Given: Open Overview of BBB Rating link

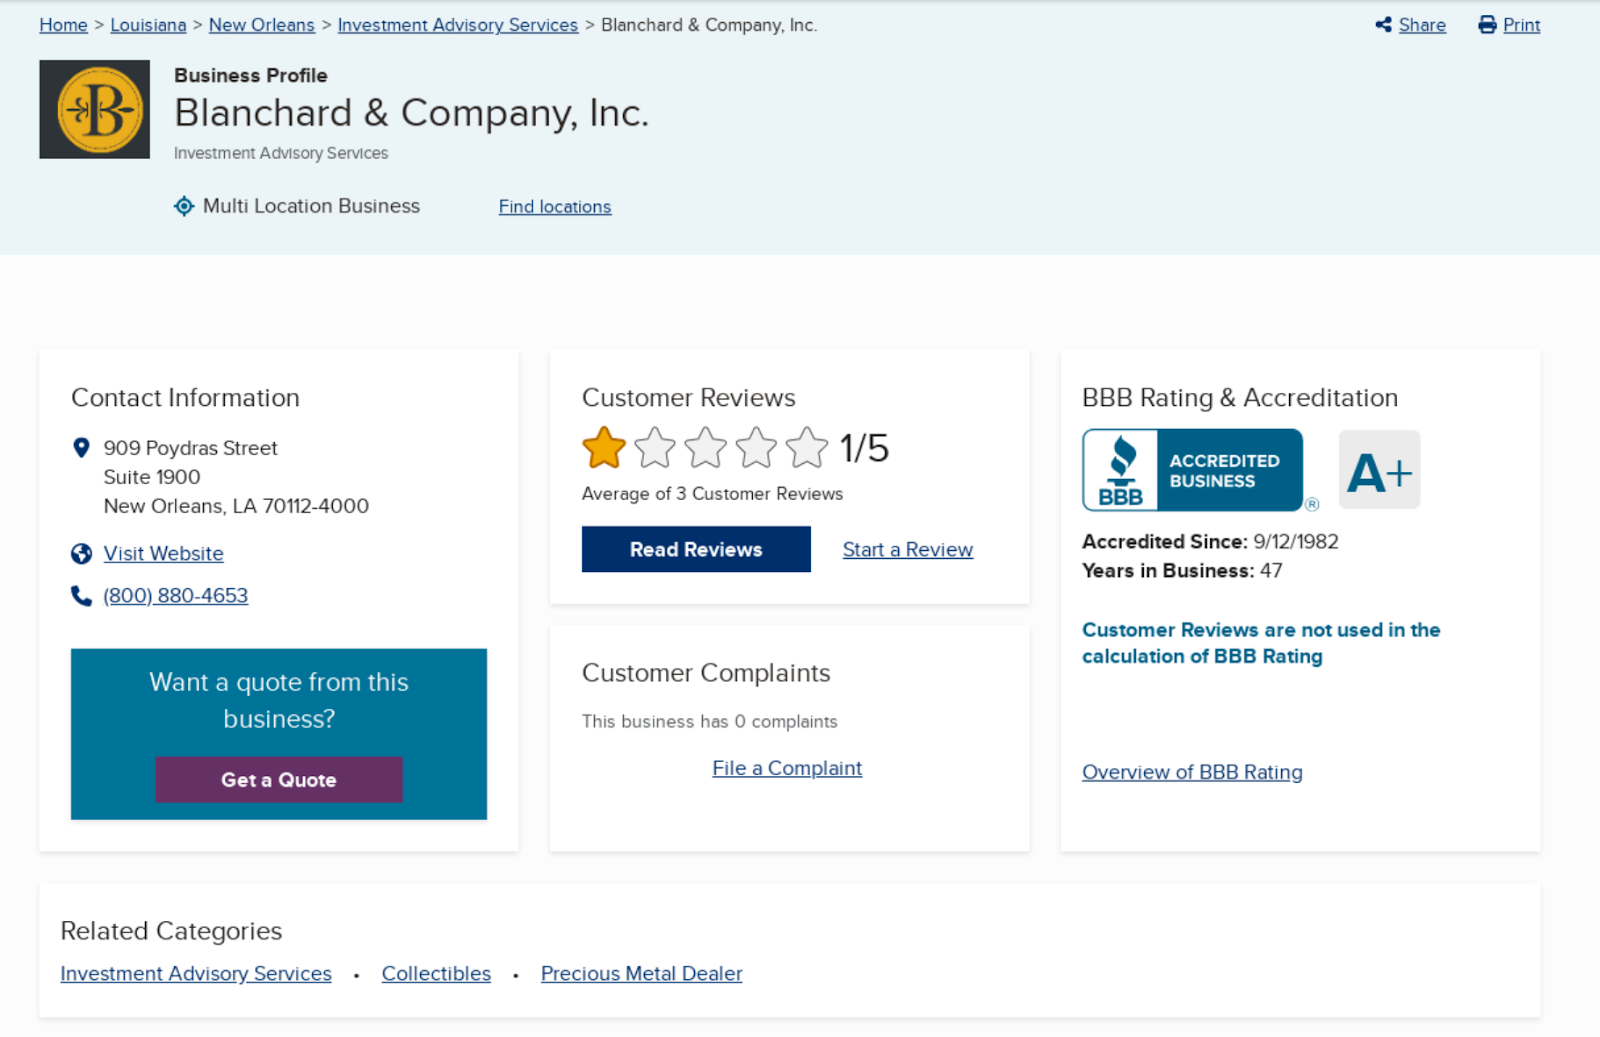Looking at the screenshot, I should 1192,772.
